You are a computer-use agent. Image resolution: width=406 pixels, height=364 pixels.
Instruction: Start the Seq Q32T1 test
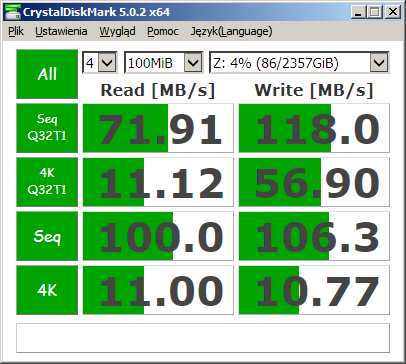[x=47, y=128]
